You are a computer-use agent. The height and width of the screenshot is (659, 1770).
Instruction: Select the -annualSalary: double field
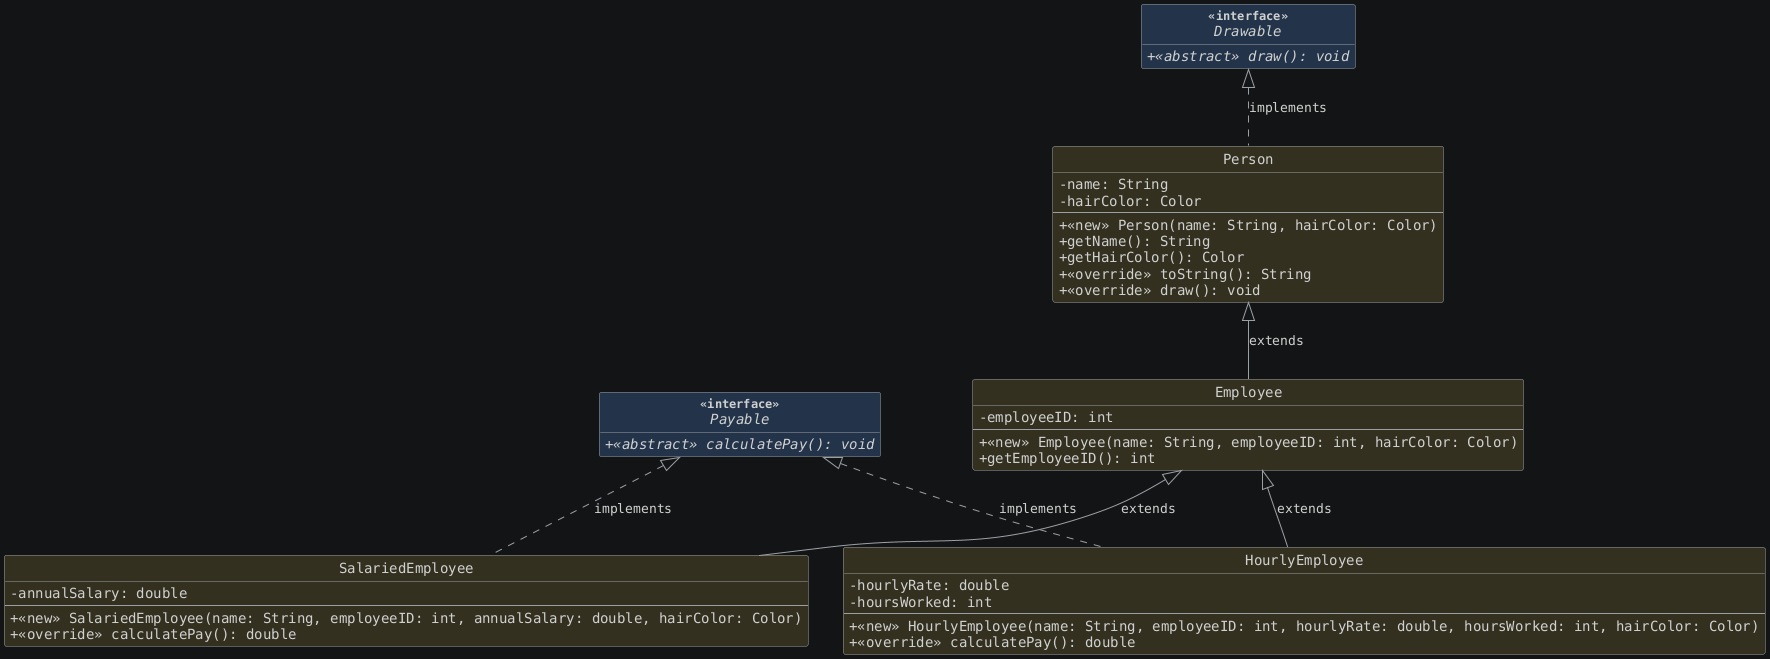[99, 593]
